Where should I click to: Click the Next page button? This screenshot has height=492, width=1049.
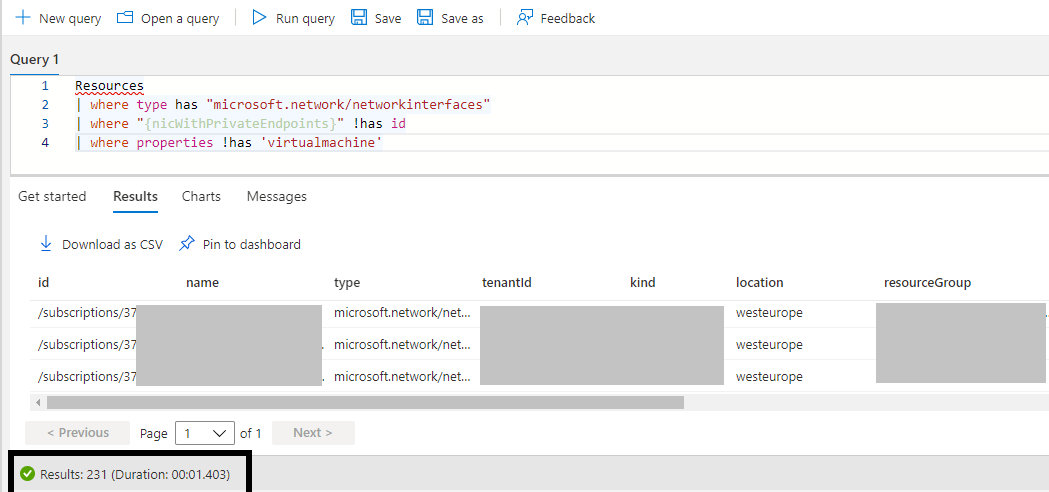click(312, 433)
